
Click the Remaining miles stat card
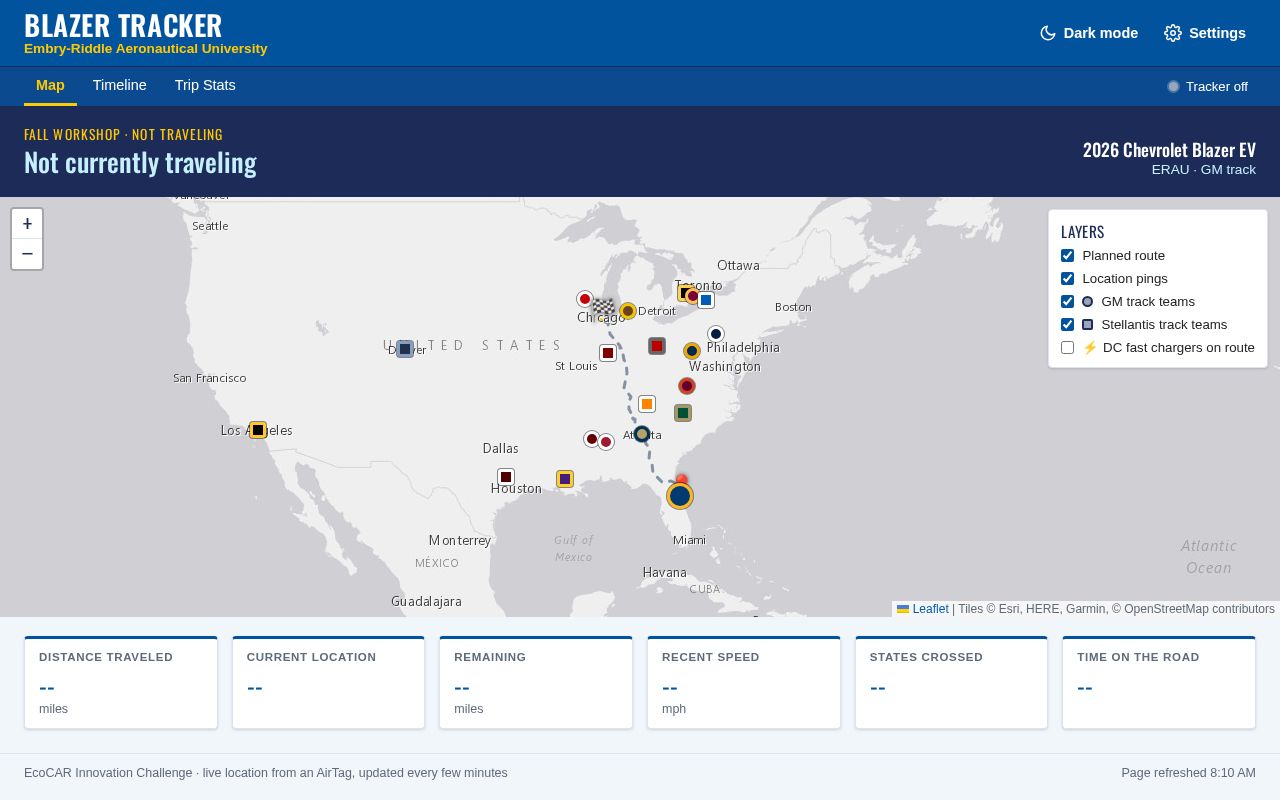click(x=536, y=683)
